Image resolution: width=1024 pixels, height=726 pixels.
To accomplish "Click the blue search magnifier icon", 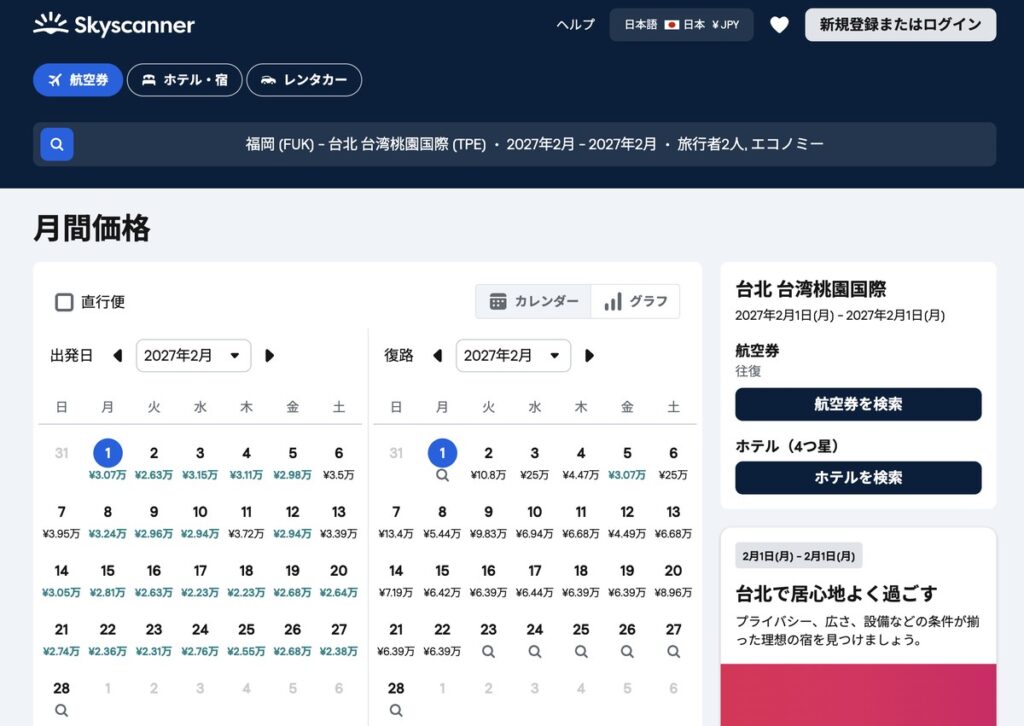I will click(x=57, y=144).
